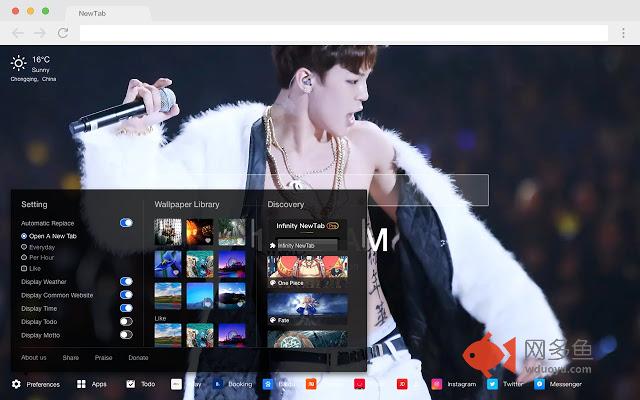
Task: Enable Display Todo switch
Action: (x=126, y=321)
